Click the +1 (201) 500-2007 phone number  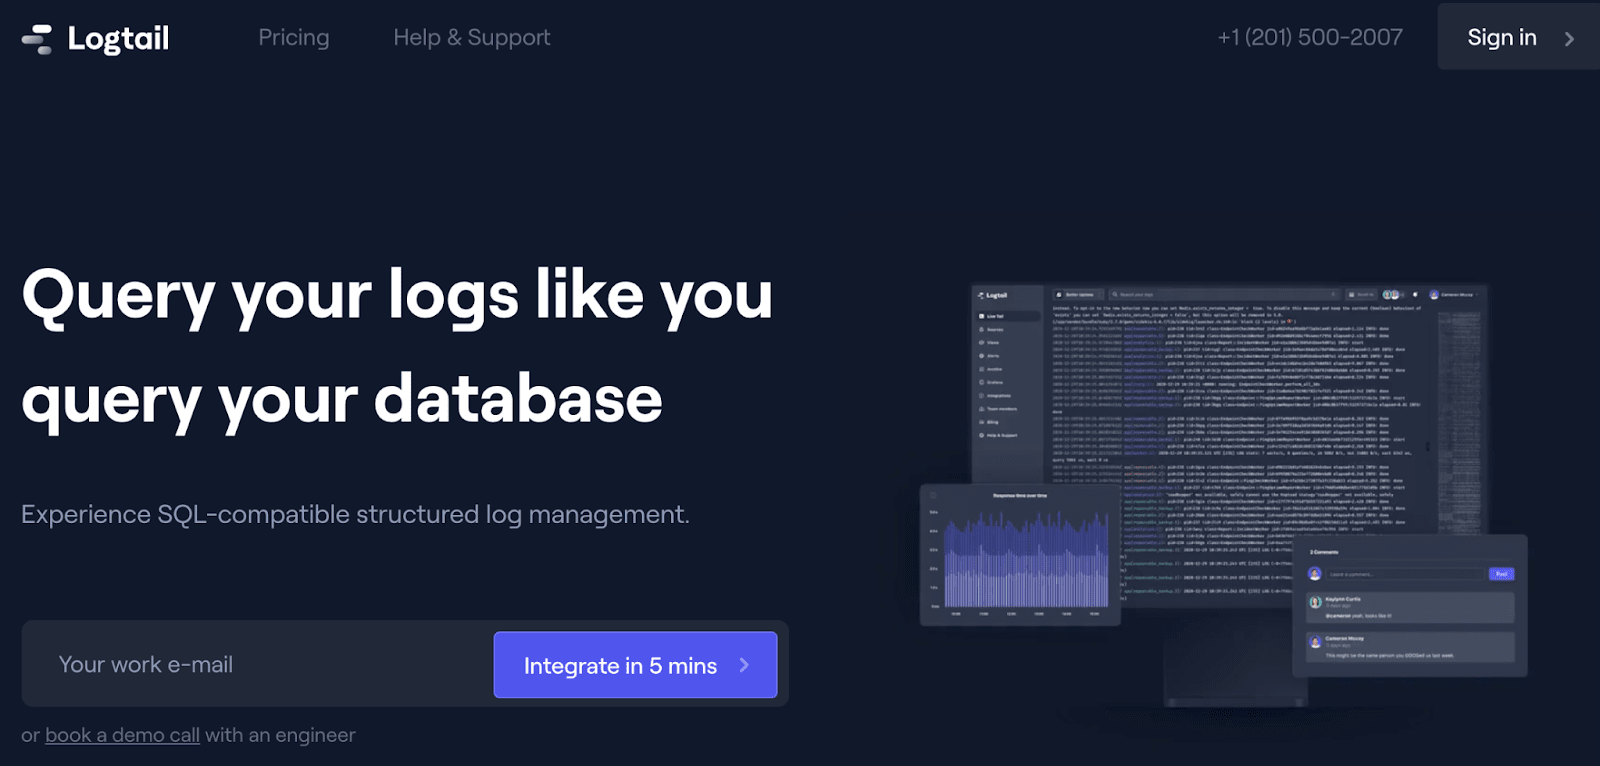coord(1309,37)
